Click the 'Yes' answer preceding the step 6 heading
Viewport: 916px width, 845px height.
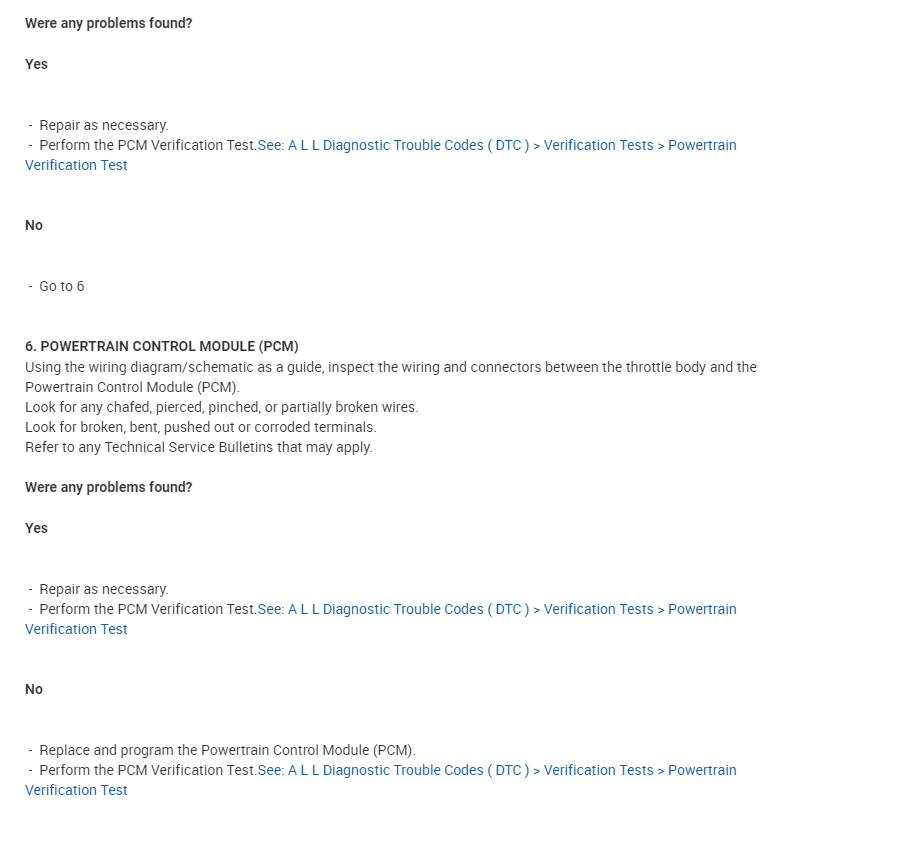tap(37, 64)
